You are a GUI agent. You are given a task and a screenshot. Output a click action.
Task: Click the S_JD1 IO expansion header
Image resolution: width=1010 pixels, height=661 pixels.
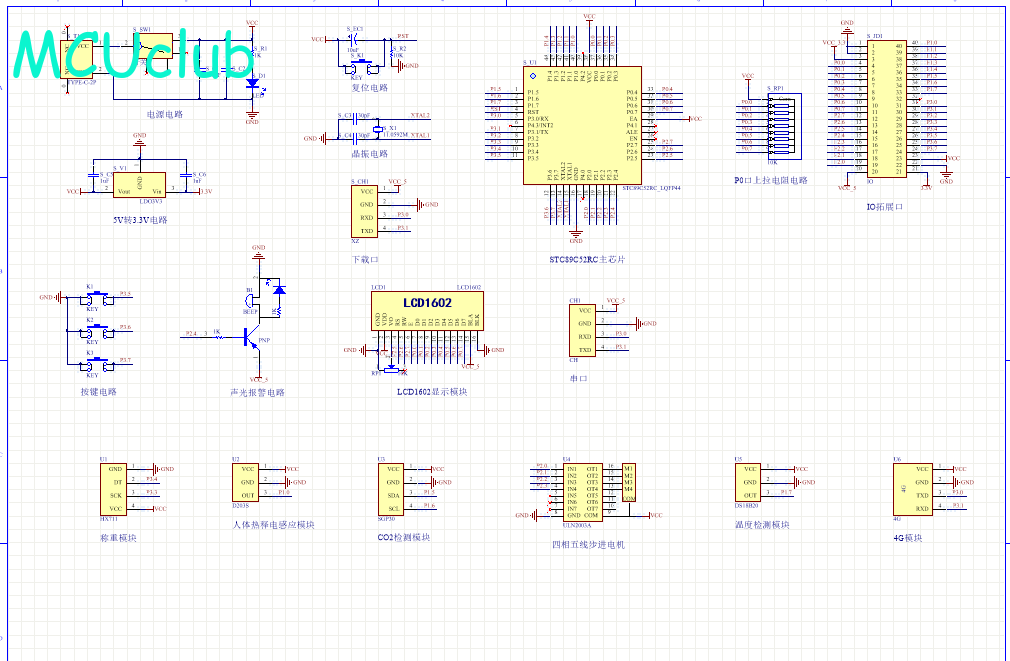tap(885, 108)
